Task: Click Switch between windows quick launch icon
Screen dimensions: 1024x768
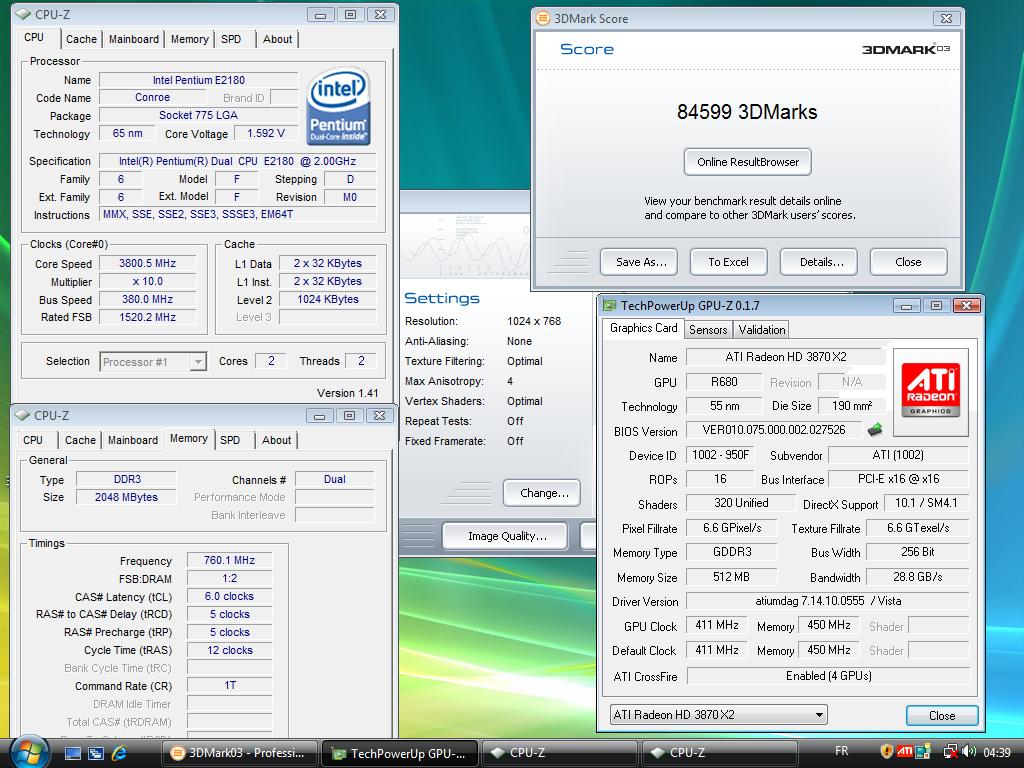Action: click(x=96, y=754)
